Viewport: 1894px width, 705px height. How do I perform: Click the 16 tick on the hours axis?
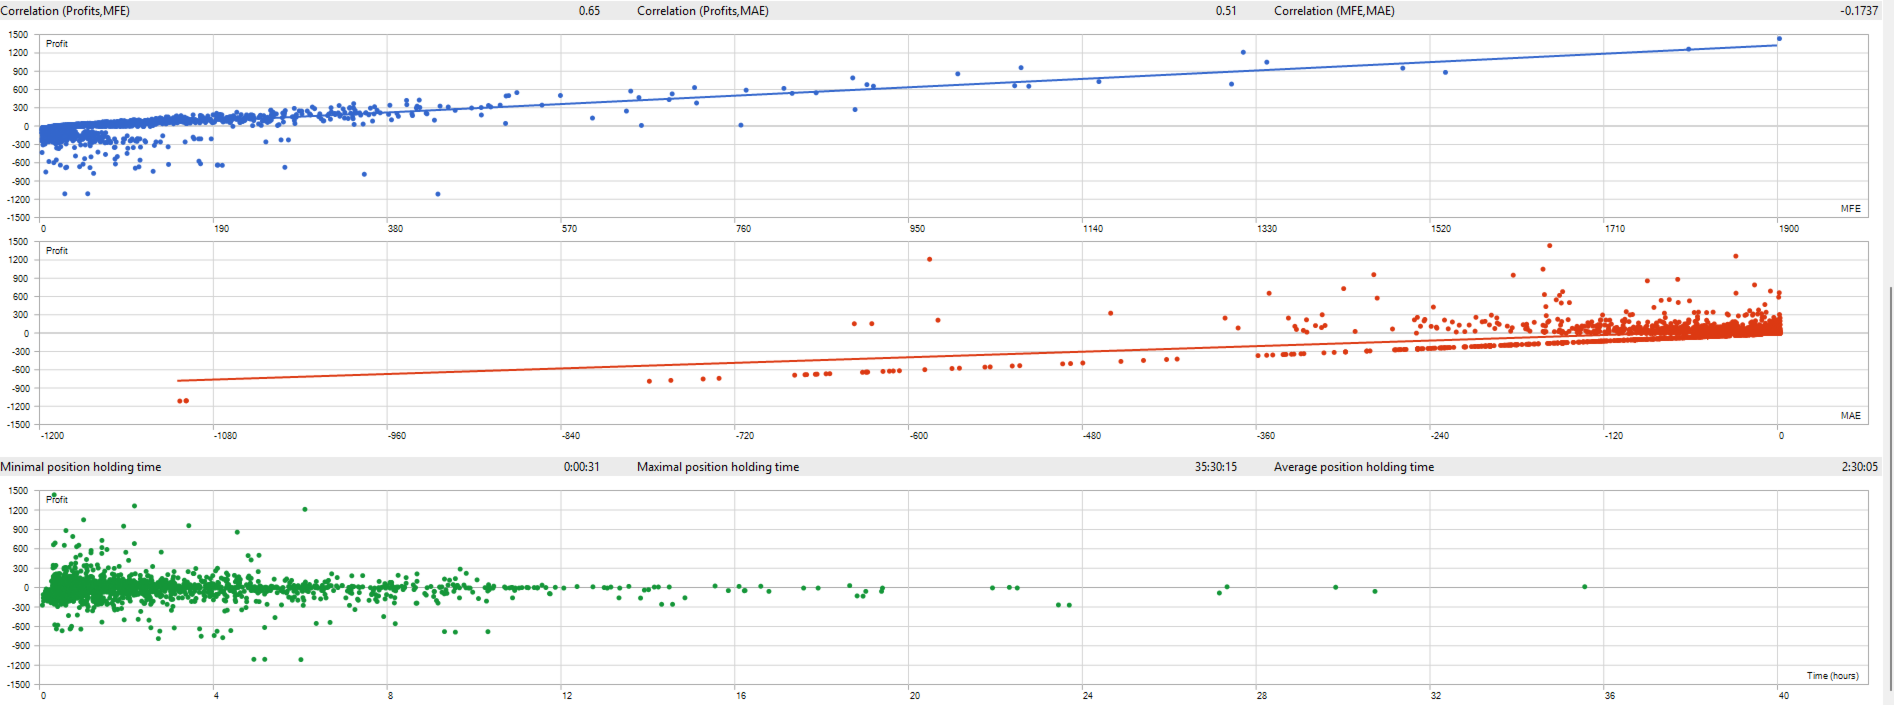pos(740,696)
